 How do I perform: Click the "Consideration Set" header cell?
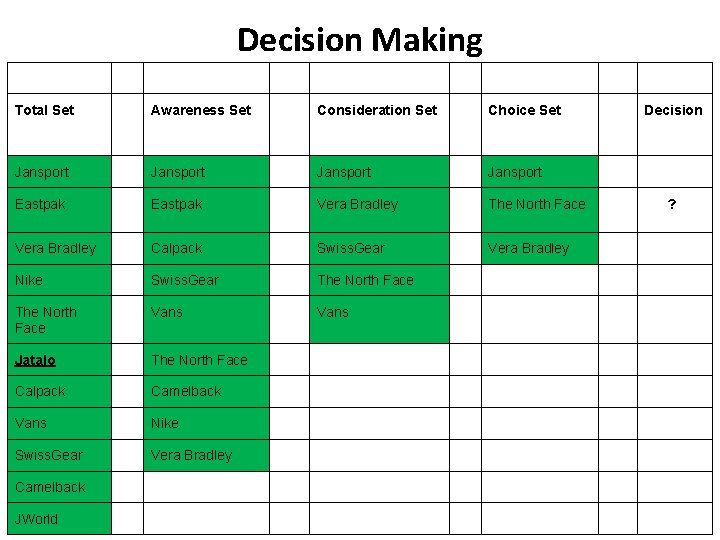[377, 110]
